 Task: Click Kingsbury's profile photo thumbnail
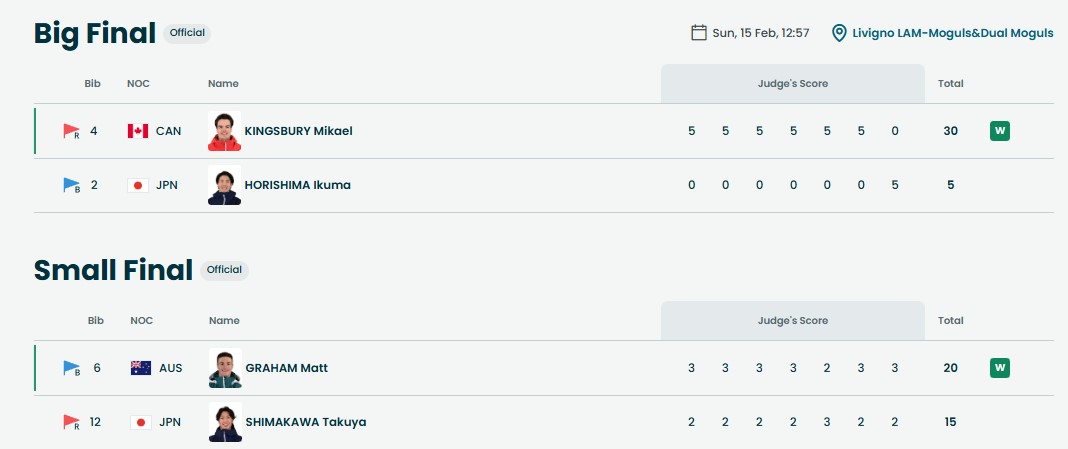coord(224,131)
